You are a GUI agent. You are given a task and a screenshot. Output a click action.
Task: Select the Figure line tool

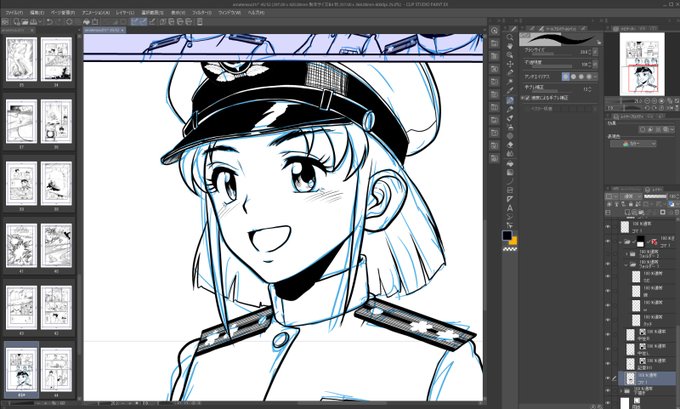(510, 181)
